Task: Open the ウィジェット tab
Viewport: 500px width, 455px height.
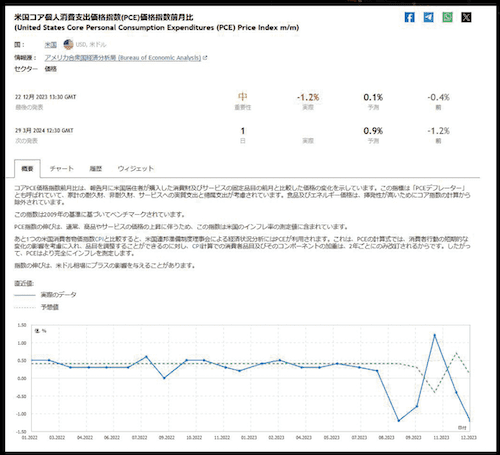Action: [x=136, y=169]
